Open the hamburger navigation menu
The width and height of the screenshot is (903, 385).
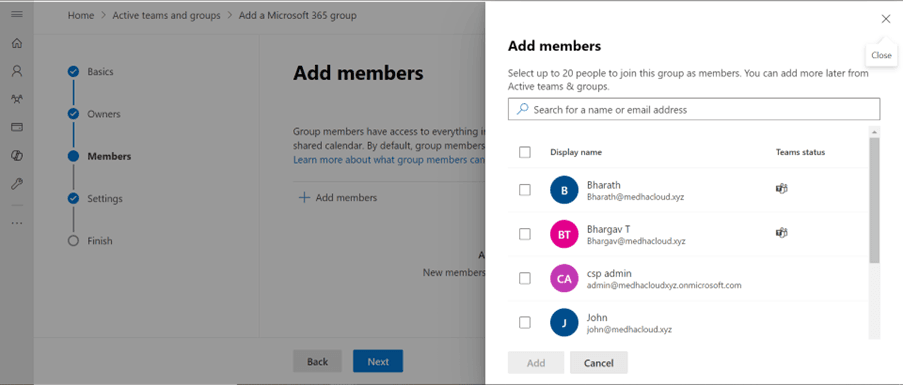point(17,14)
